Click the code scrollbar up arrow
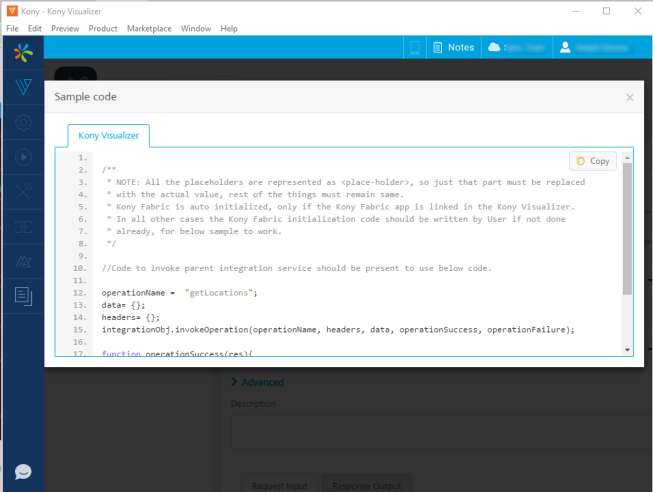653x492 pixels. pos(627,158)
